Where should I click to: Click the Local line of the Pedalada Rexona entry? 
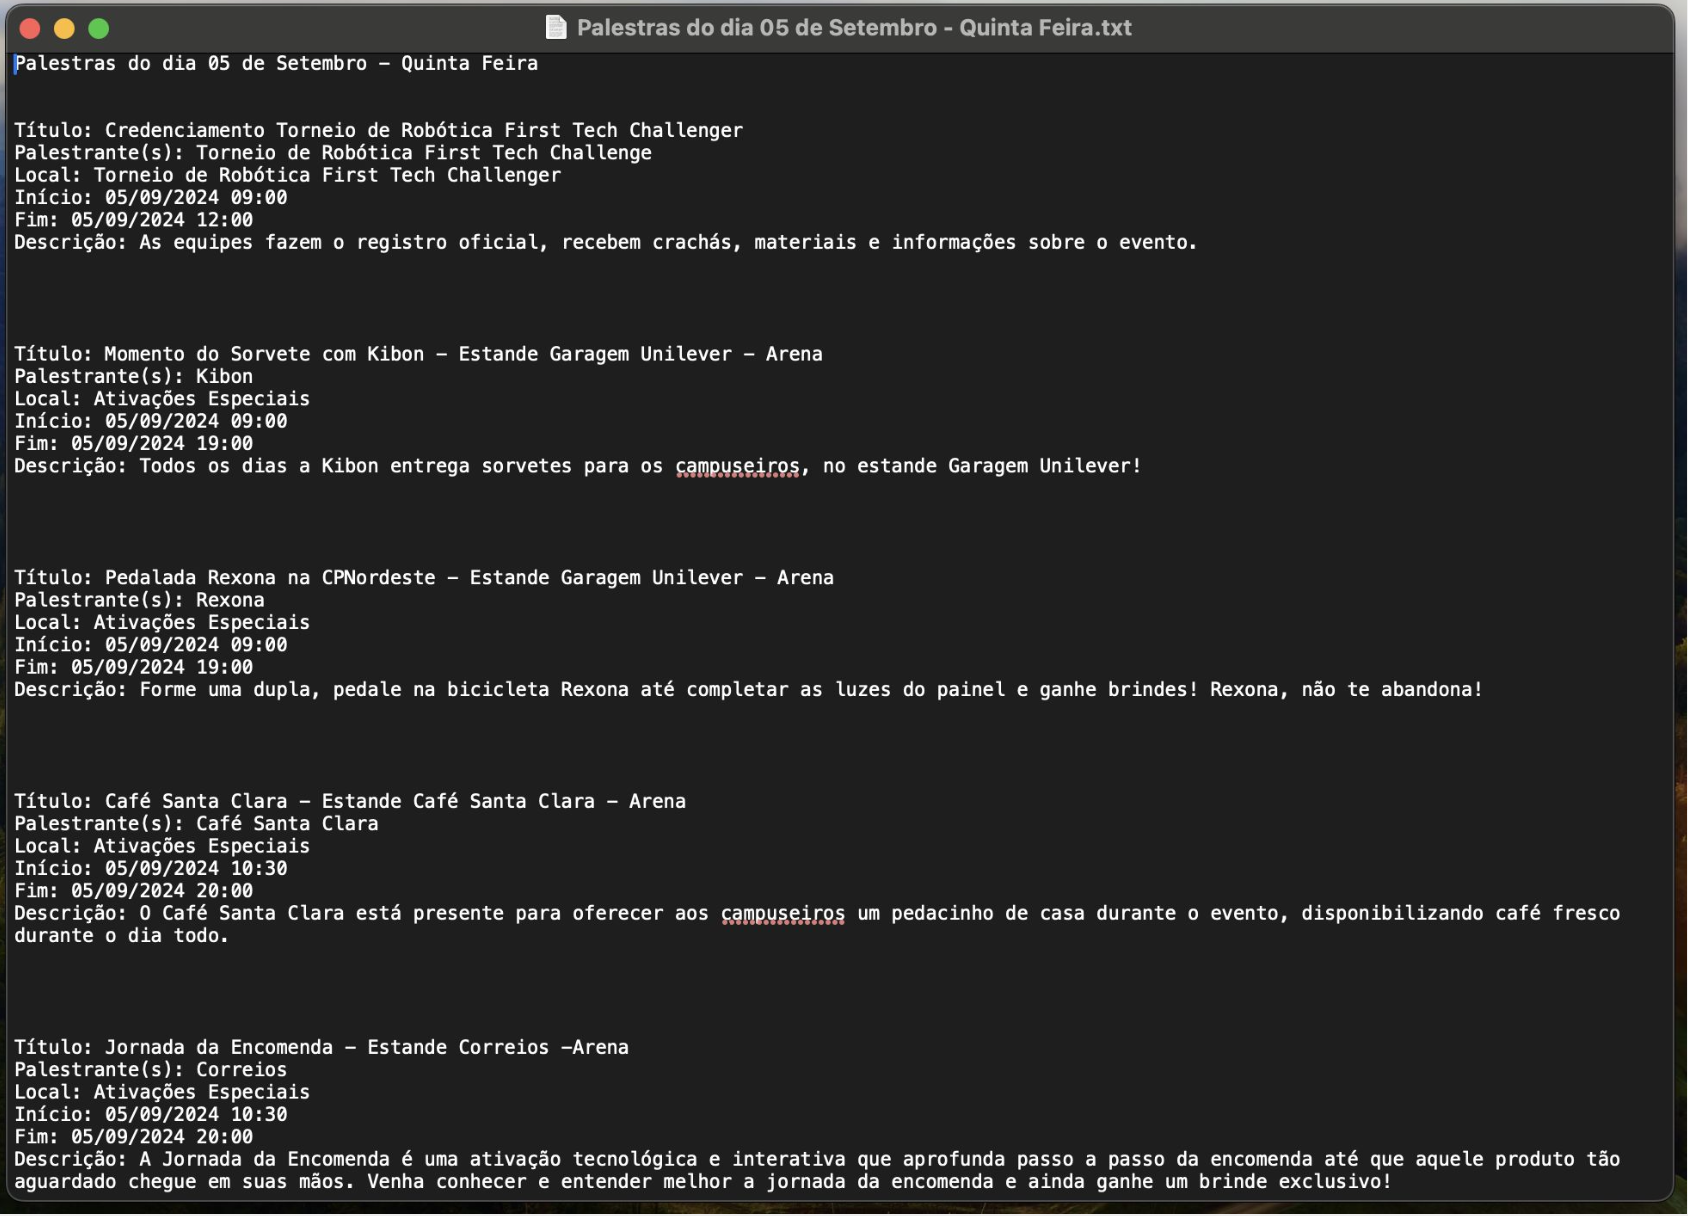coord(162,622)
